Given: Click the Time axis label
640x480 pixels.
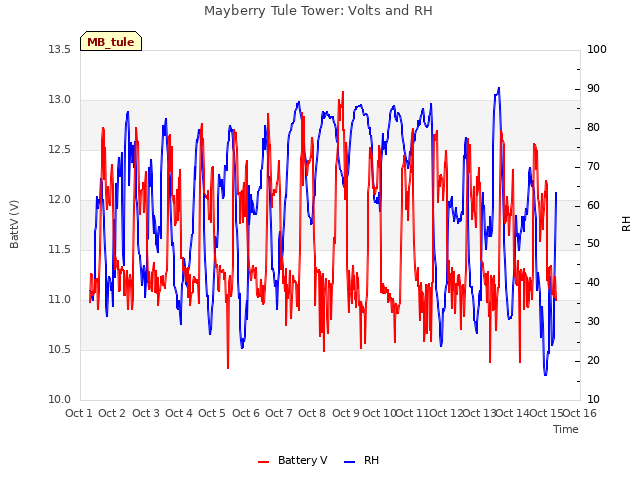Looking at the screenshot, I should click(x=566, y=429).
